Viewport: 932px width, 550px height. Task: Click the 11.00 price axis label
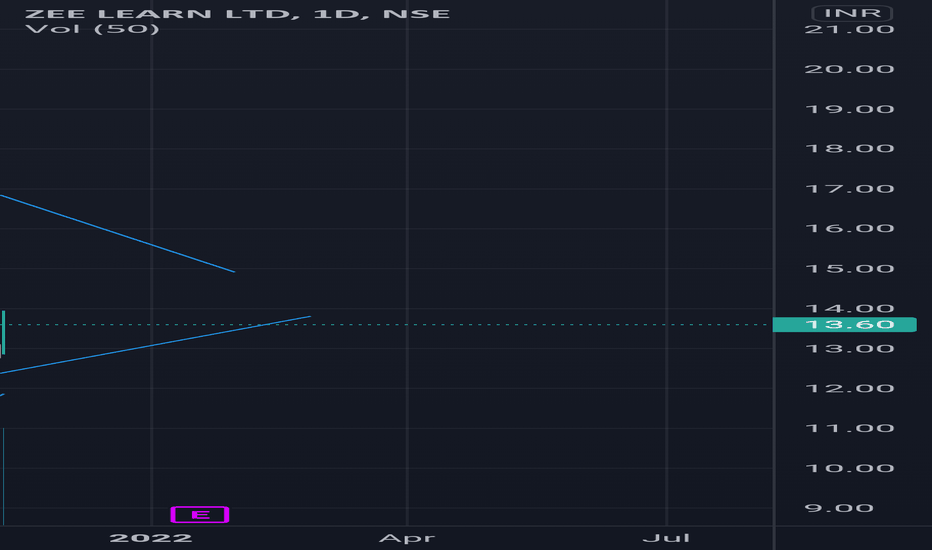(849, 428)
